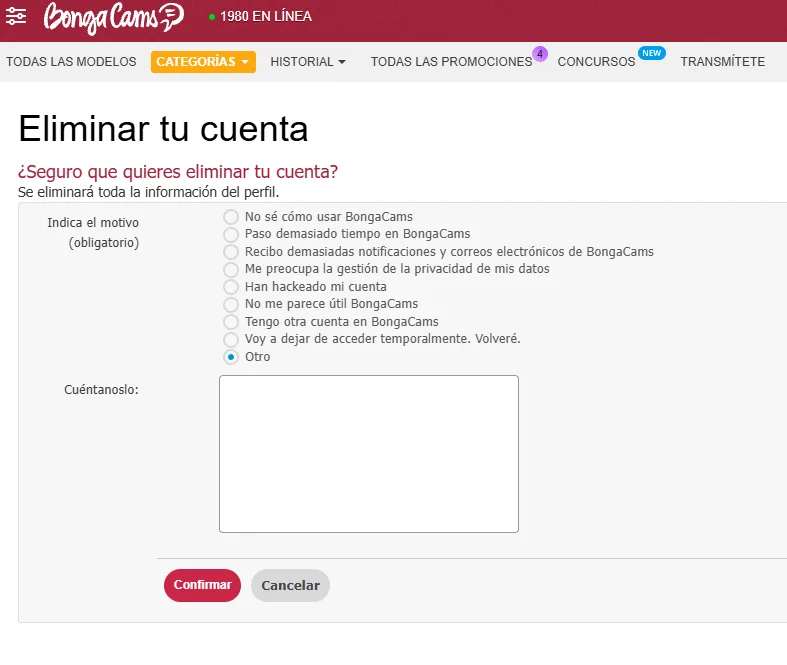787x665 pixels.
Task: Click the "Indica el motivo" label
Action: pos(93,222)
